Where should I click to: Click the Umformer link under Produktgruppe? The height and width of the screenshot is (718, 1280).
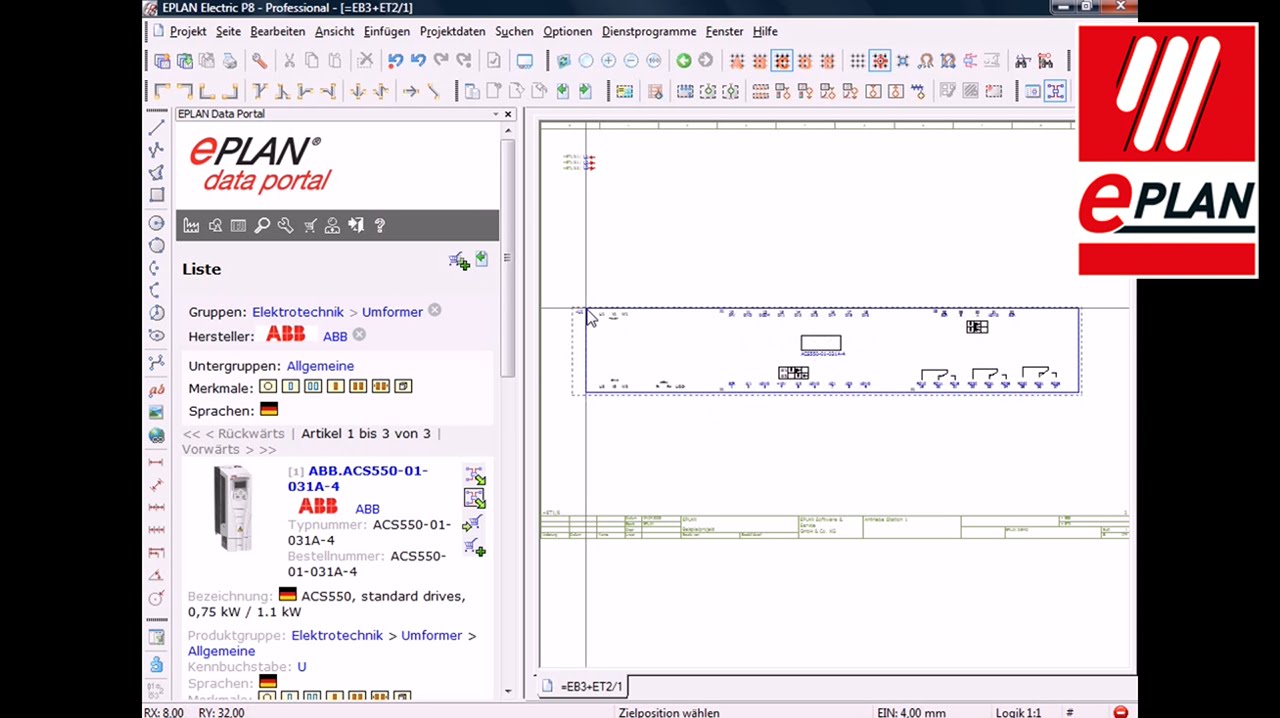click(x=431, y=636)
